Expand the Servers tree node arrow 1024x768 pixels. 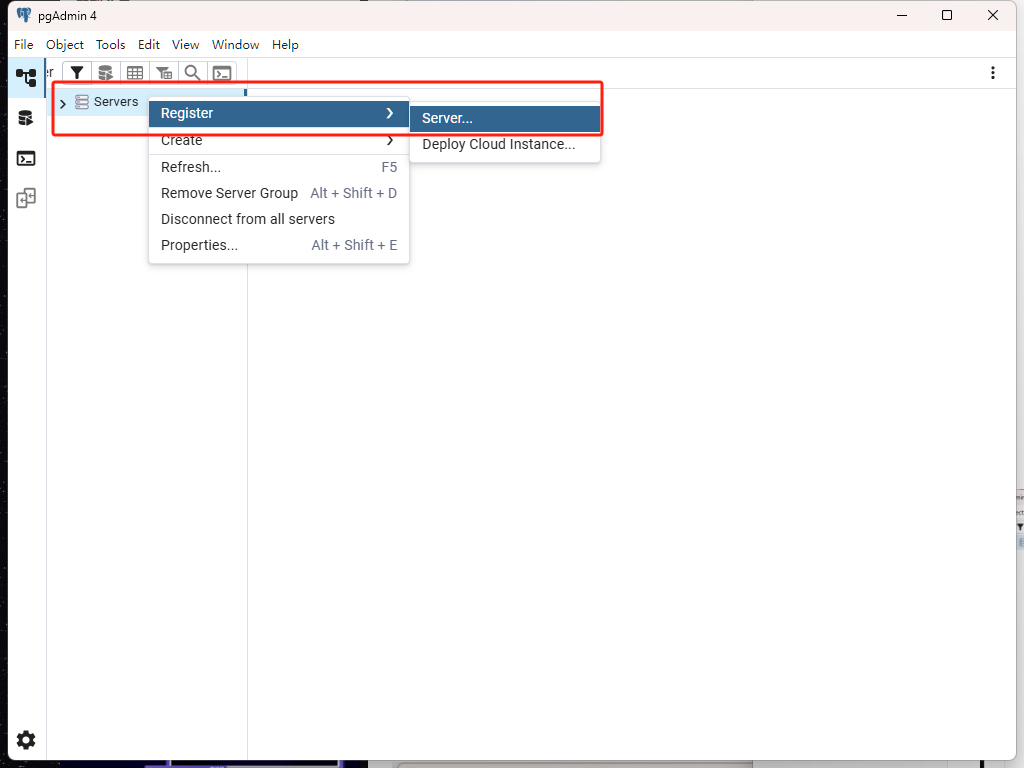[63, 103]
